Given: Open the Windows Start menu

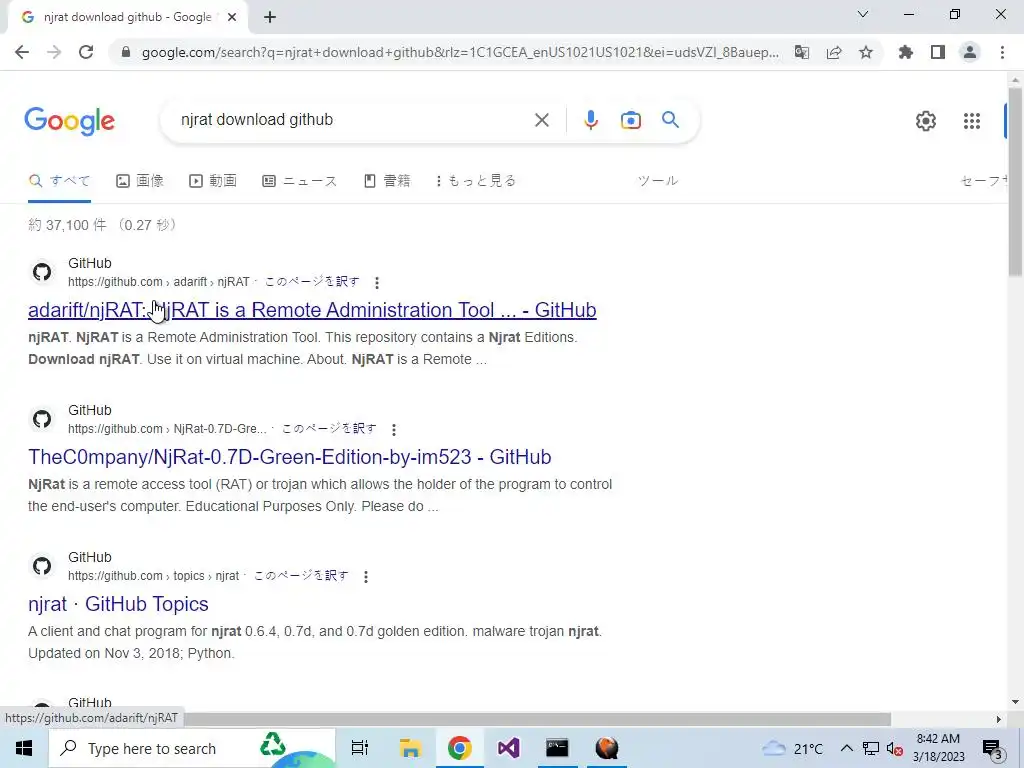Looking at the screenshot, I should coord(24,748).
